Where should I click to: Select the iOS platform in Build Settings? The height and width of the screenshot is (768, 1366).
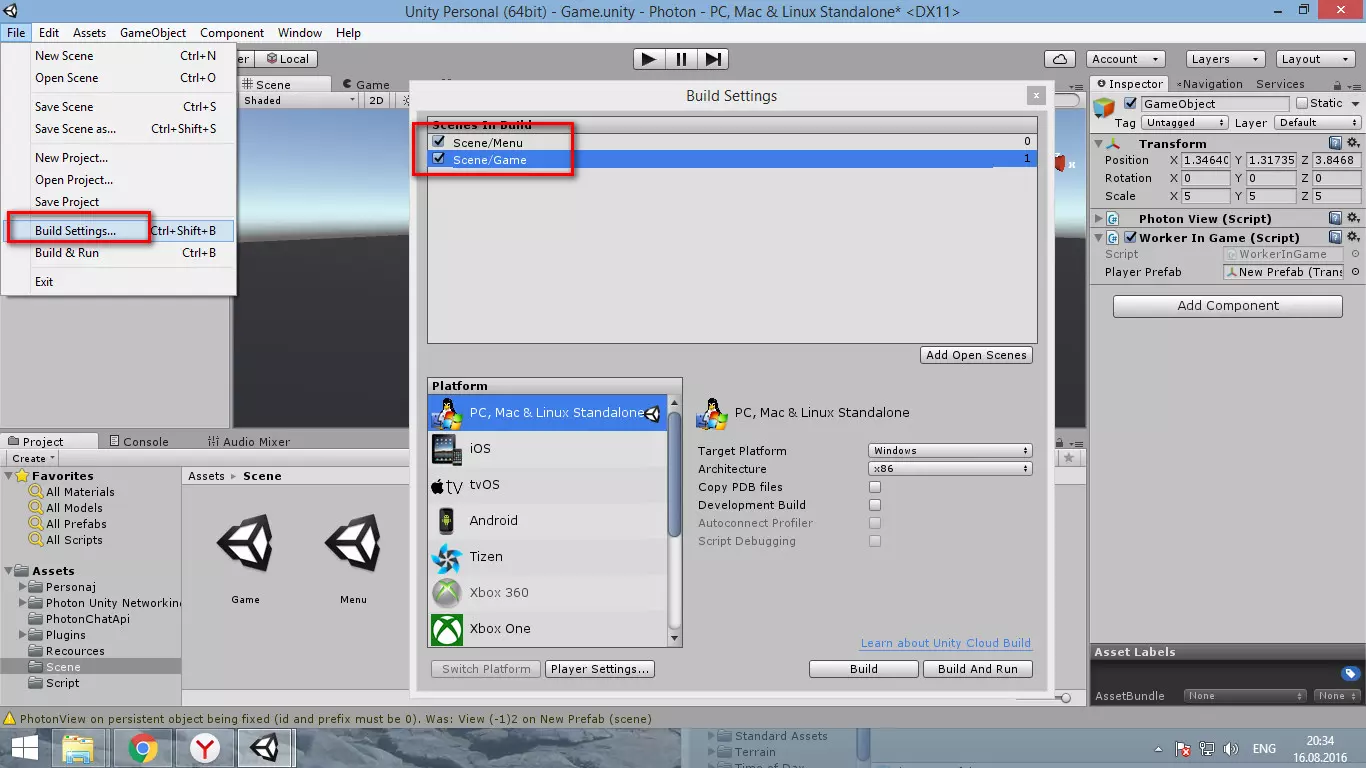[x=480, y=448]
